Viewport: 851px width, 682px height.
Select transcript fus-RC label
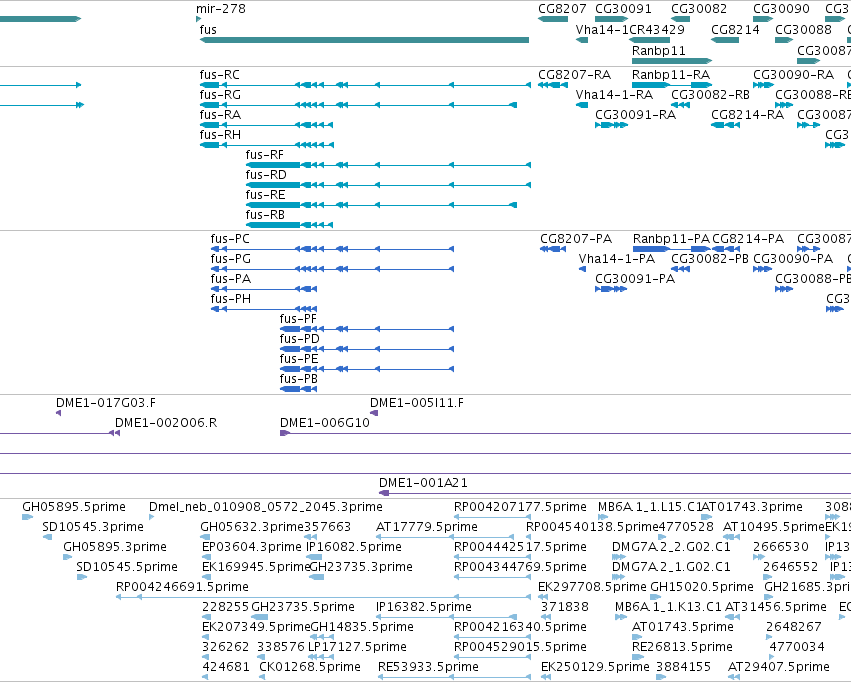click(x=220, y=74)
